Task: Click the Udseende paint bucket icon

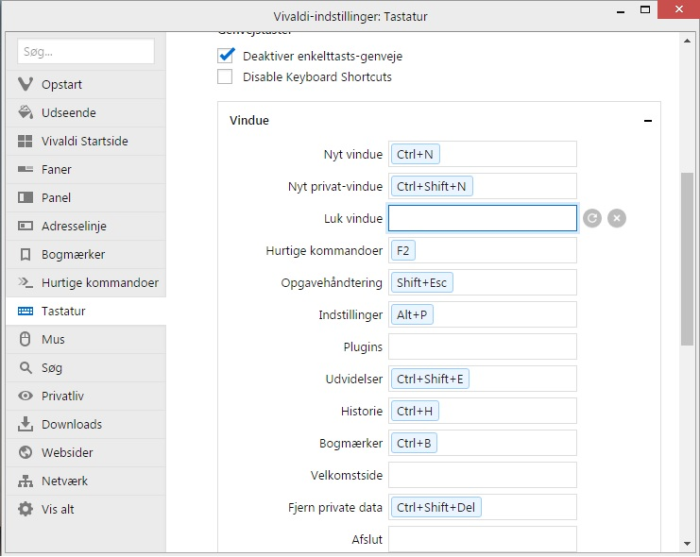Action: click(25, 112)
